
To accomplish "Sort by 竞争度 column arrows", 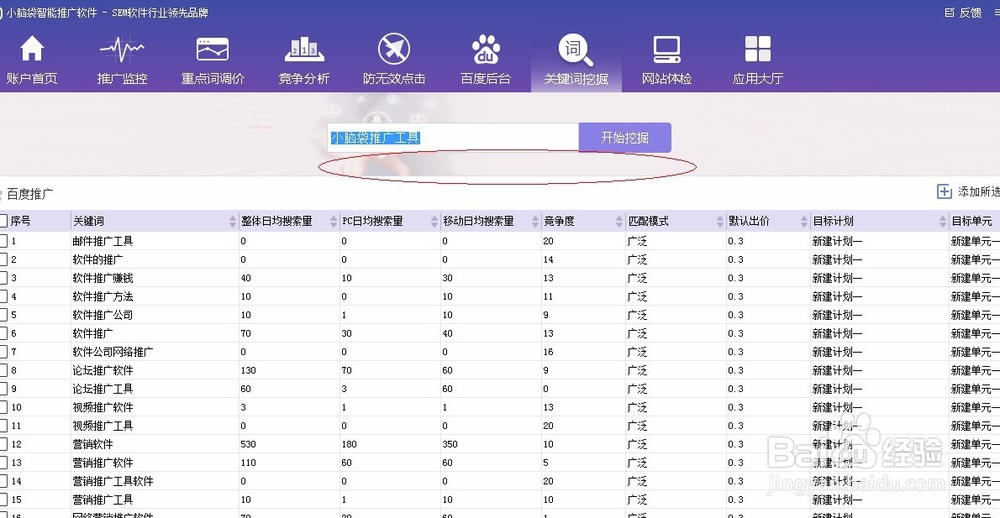I will click(x=619, y=221).
